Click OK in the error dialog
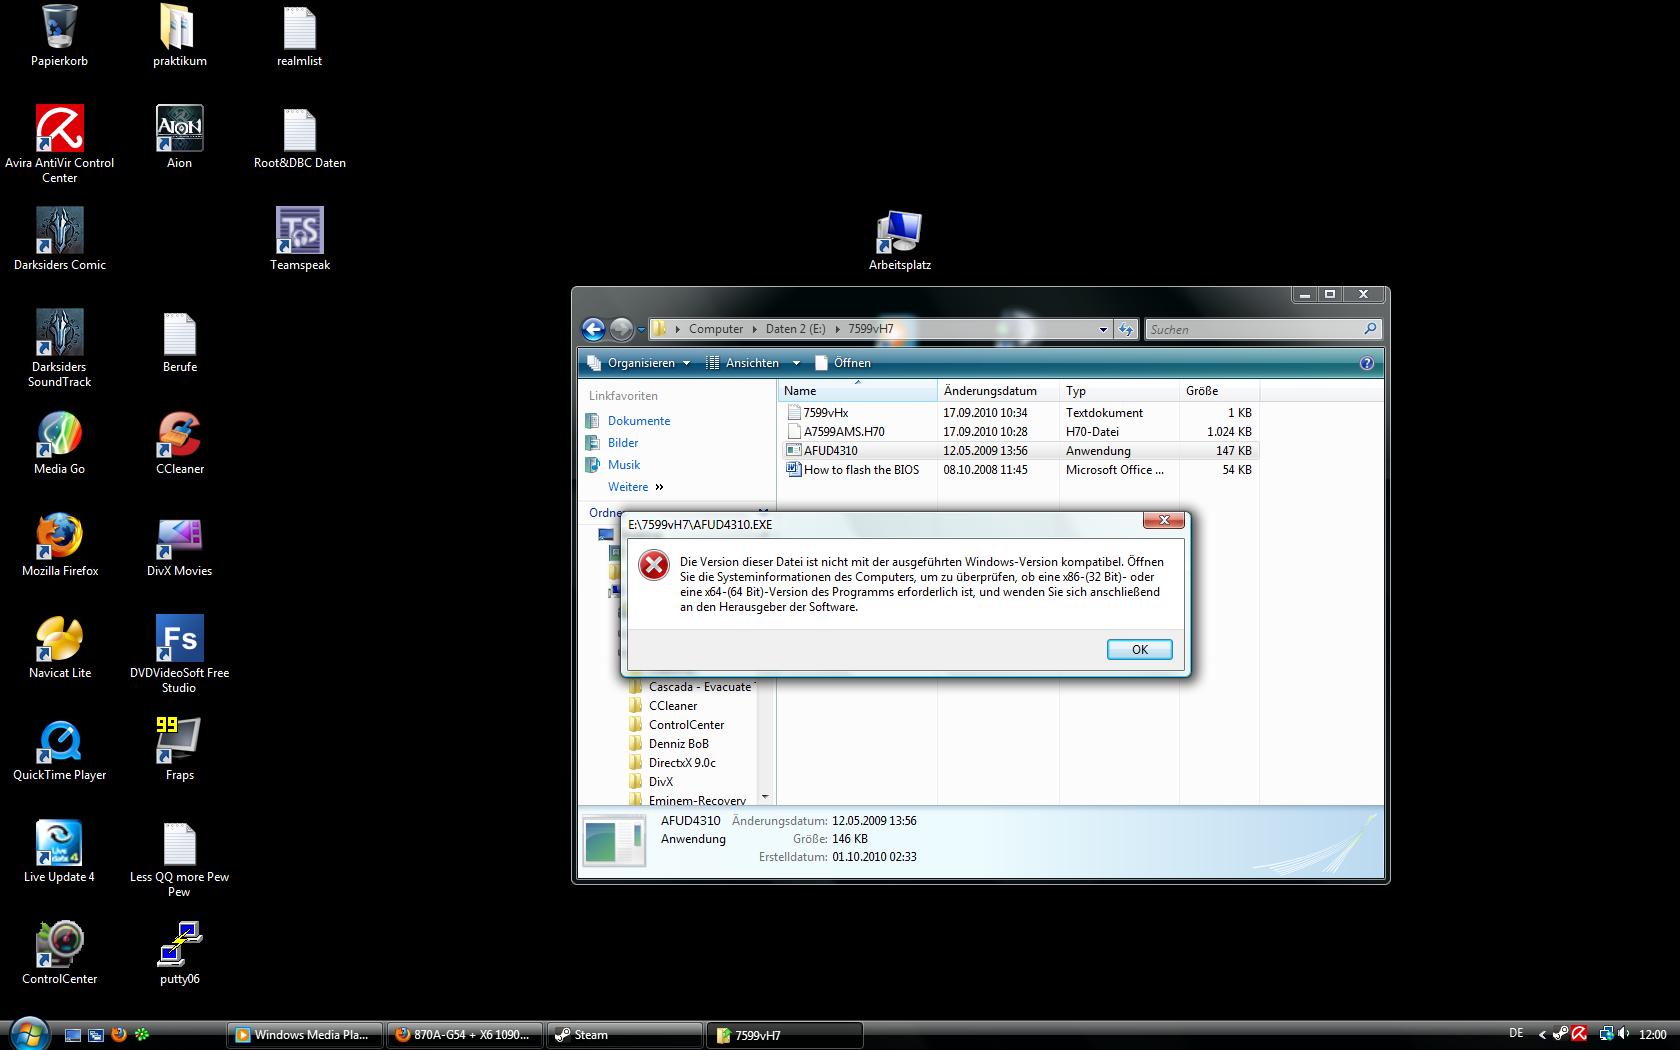 coord(1139,649)
